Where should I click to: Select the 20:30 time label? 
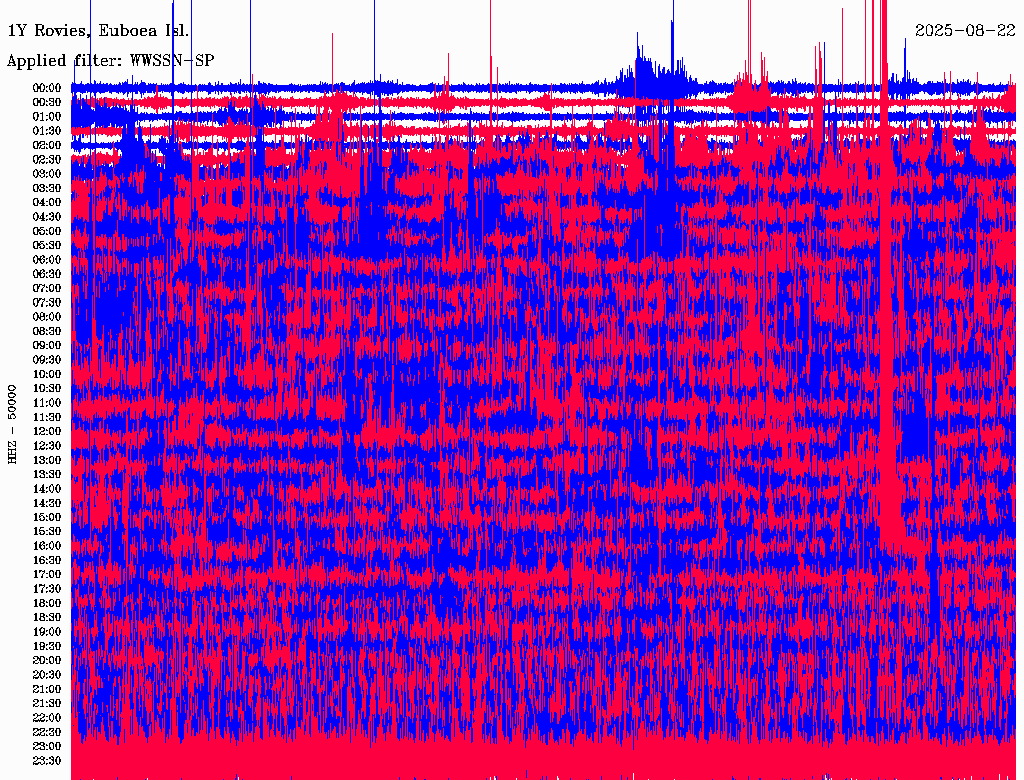(x=47, y=674)
